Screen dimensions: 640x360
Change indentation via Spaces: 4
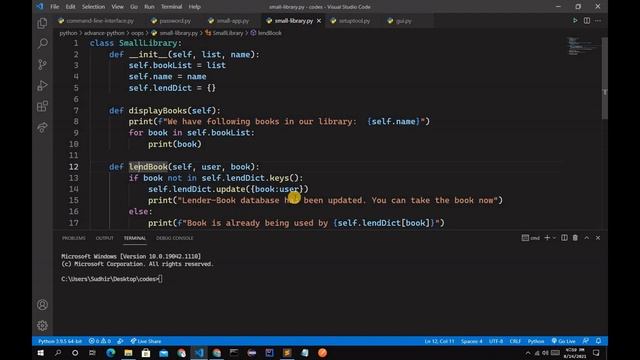point(471,341)
